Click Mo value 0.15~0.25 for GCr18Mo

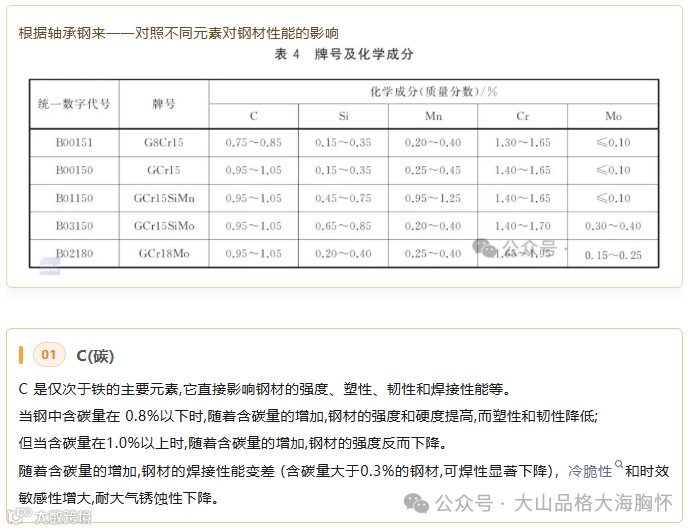(613, 255)
